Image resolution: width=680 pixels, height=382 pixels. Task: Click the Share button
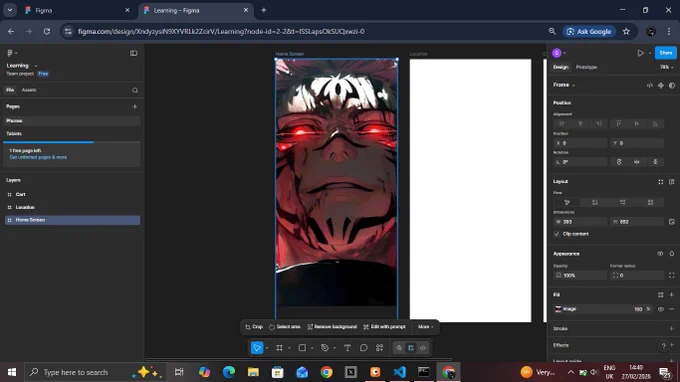pos(665,53)
